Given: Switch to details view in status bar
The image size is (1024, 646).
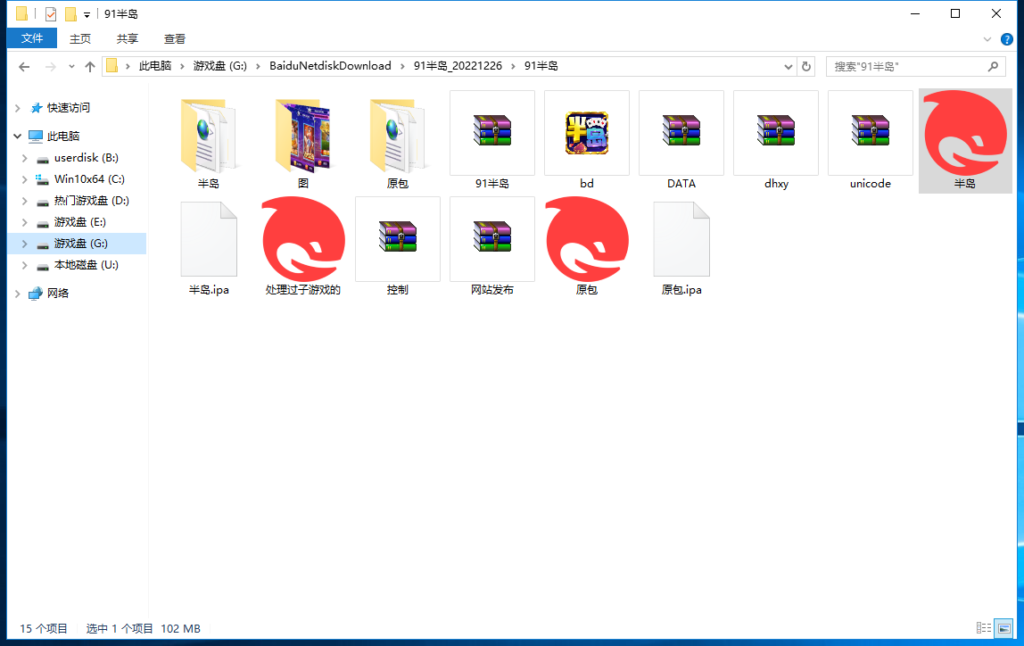Looking at the screenshot, I should (x=983, y=628).
